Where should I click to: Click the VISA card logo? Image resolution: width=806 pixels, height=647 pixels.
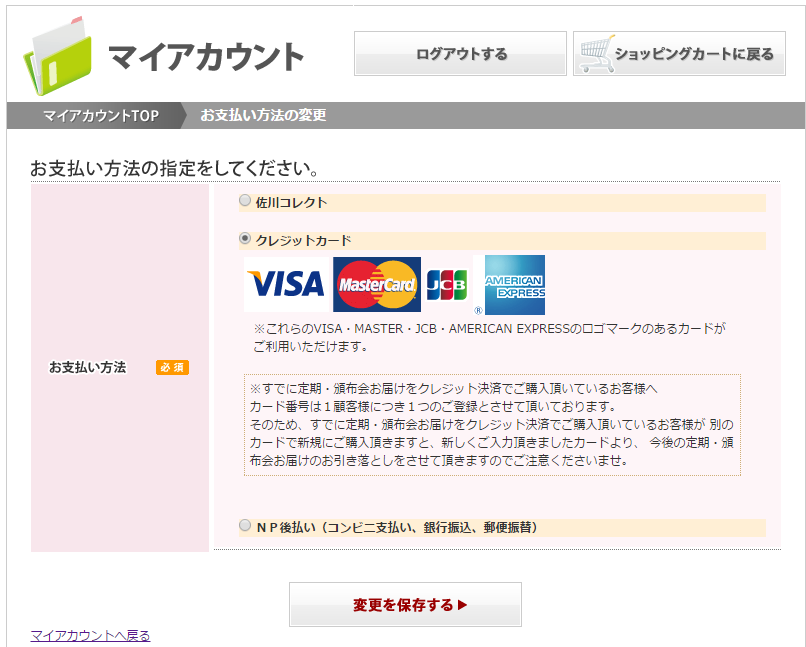pyautogui.click(x=286, y=284)
